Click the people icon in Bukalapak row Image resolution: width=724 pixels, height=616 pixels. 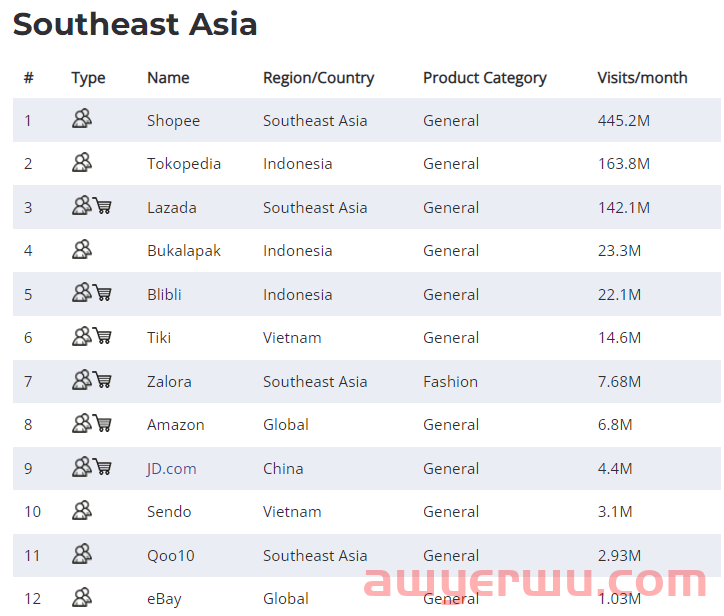coord(82,249)
